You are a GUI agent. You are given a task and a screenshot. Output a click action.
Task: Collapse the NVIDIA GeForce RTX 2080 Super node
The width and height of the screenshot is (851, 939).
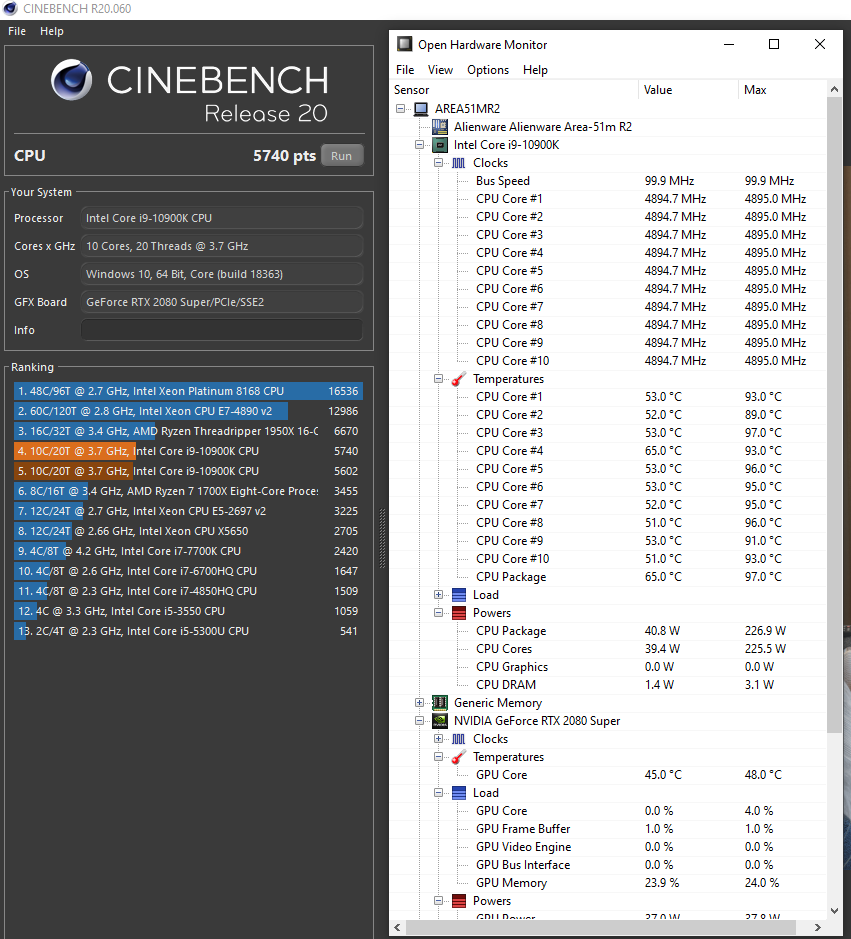(x=419, y=720)
